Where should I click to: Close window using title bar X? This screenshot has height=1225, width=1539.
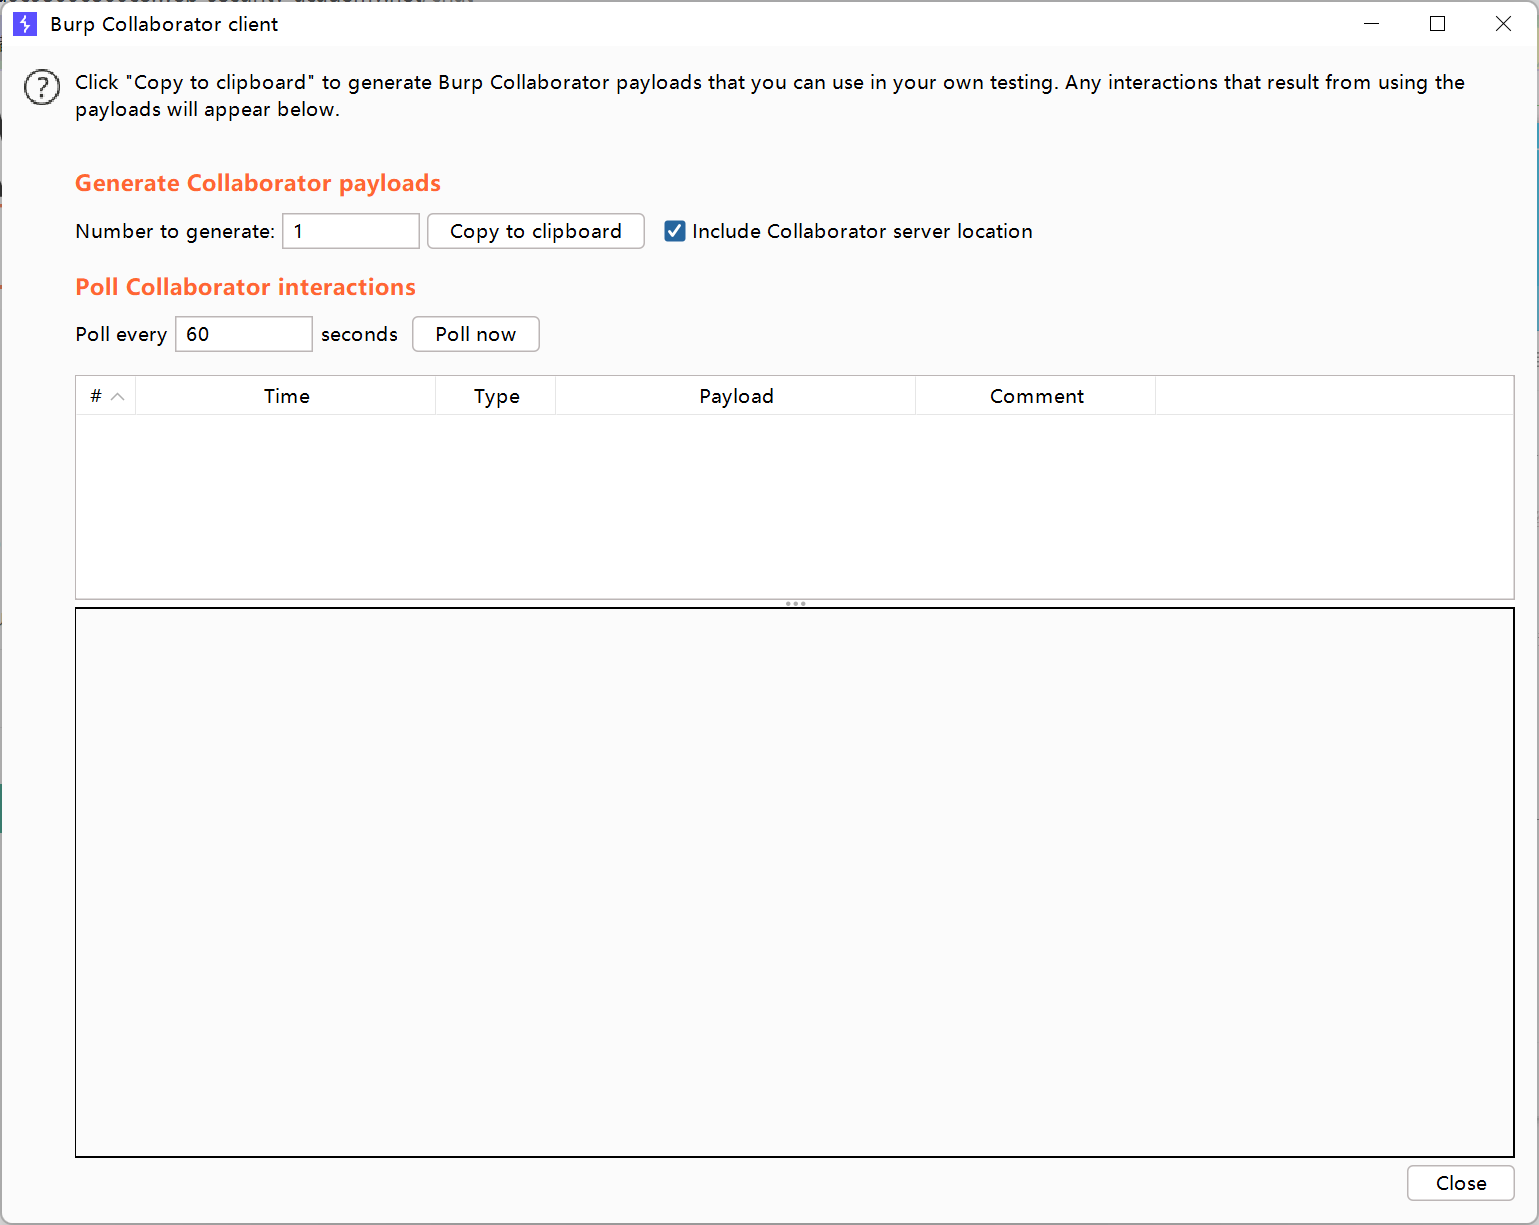click(x=1503, y=24)
